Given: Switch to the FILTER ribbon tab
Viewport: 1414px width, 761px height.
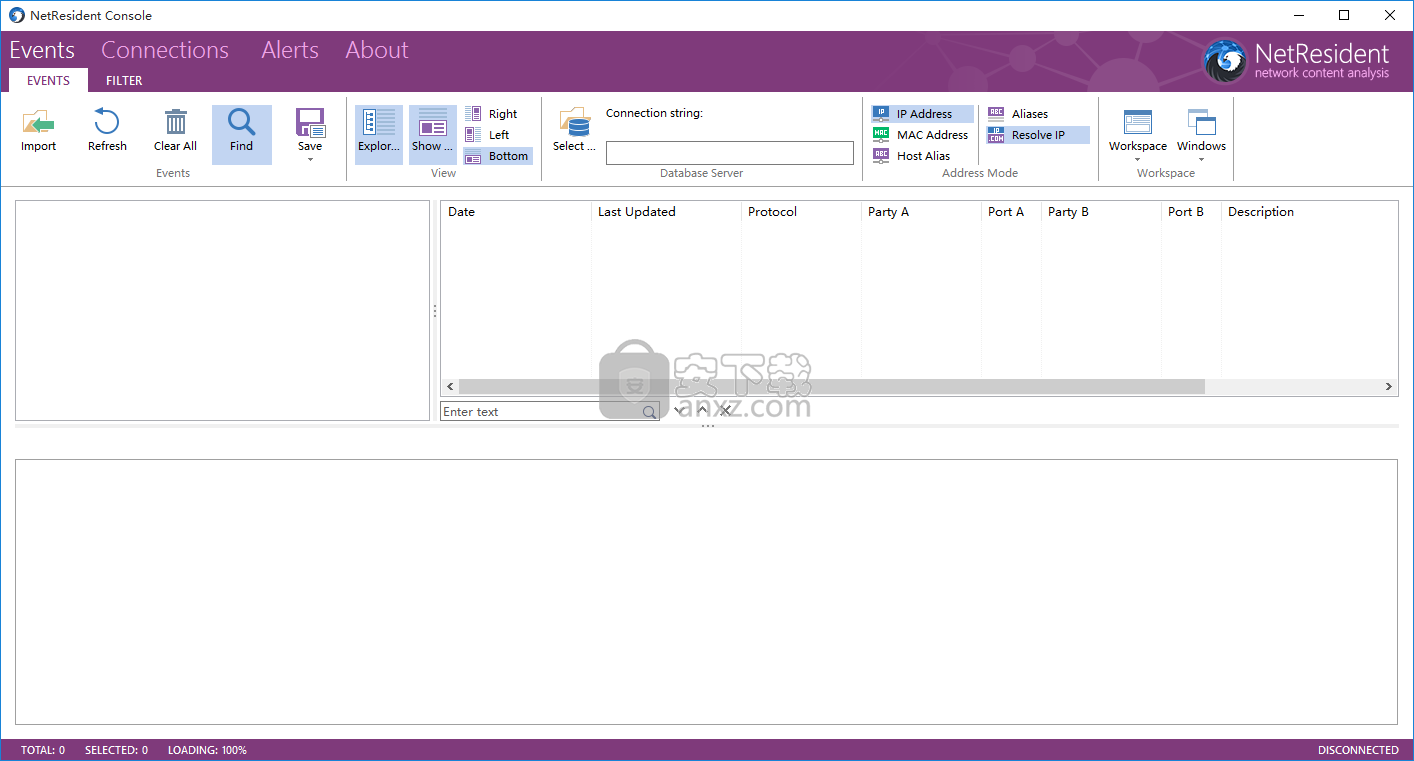Looking at the screenshot, I should (124, 81).
